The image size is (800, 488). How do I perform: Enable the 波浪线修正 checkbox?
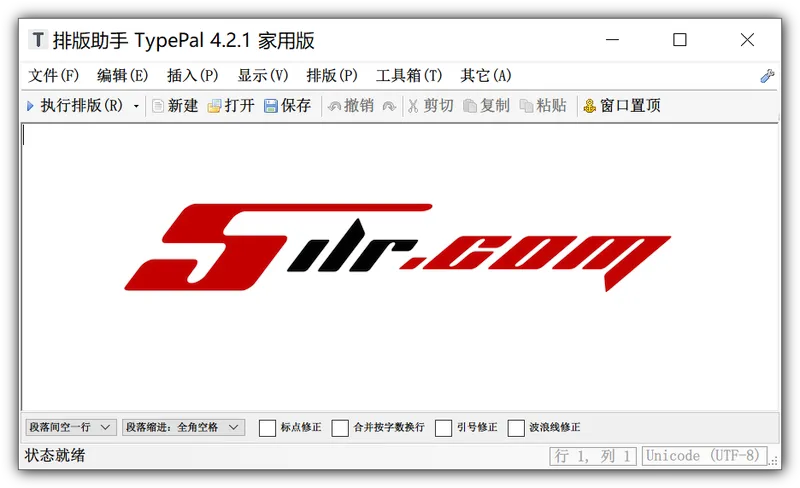516,428
